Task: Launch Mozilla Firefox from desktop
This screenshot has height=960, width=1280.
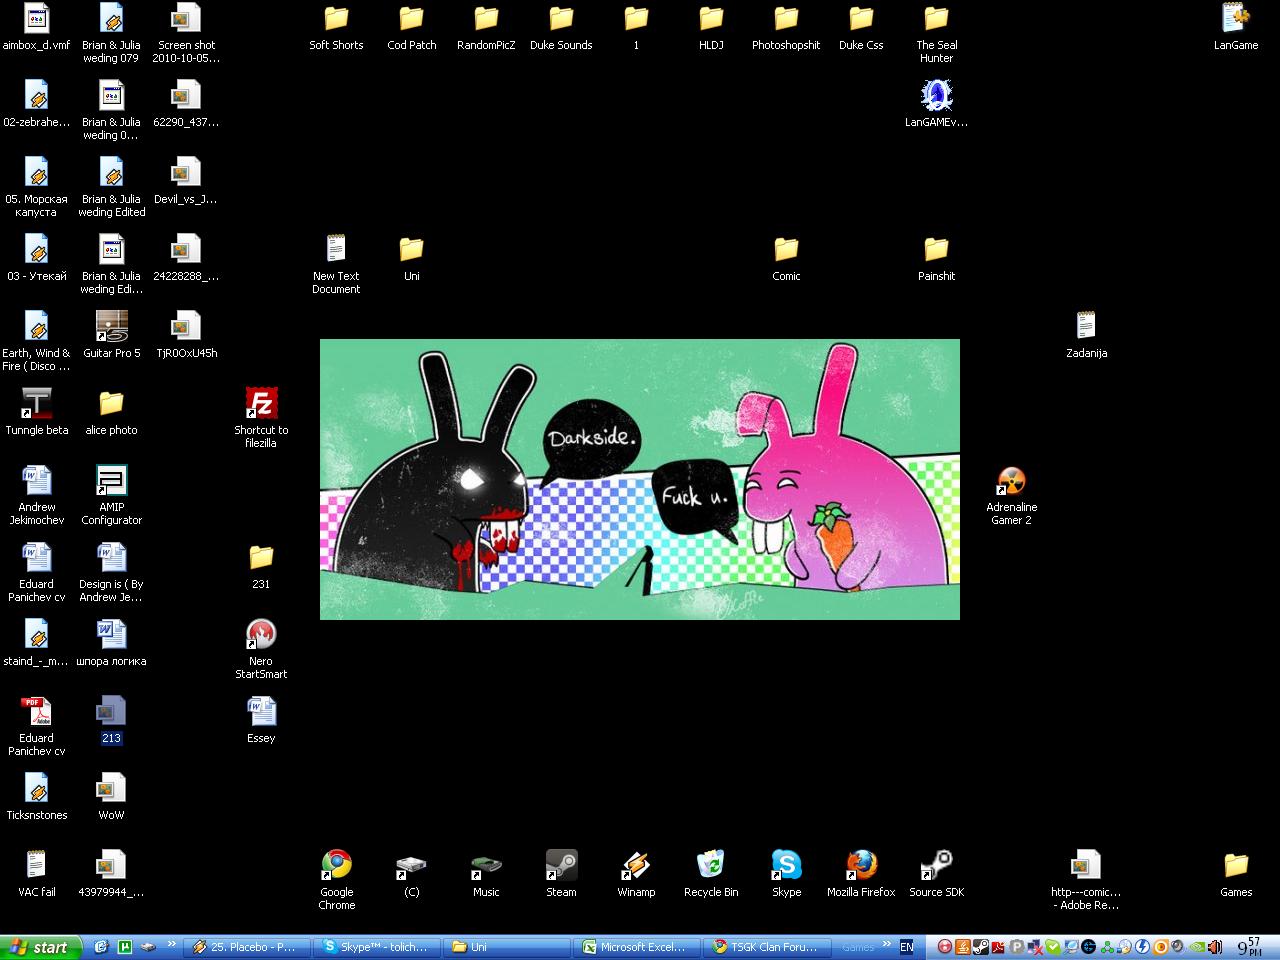Action: pyautogui.click(x=861, y=866)
